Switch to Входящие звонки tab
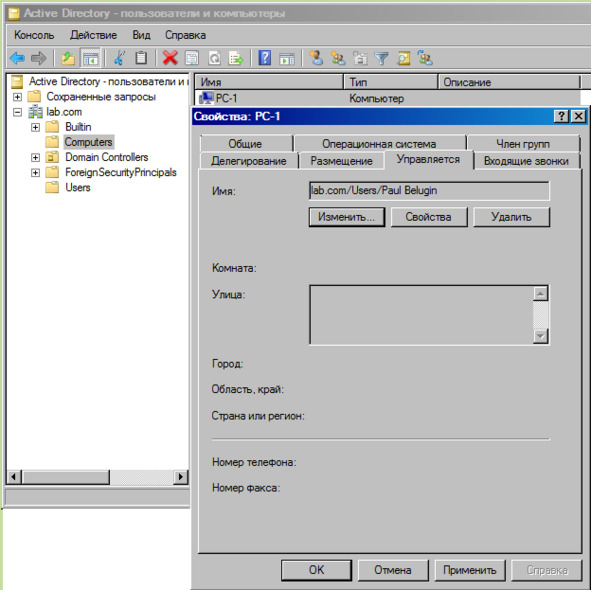Viewport: 591px width, 590px height. click(526, 161)
